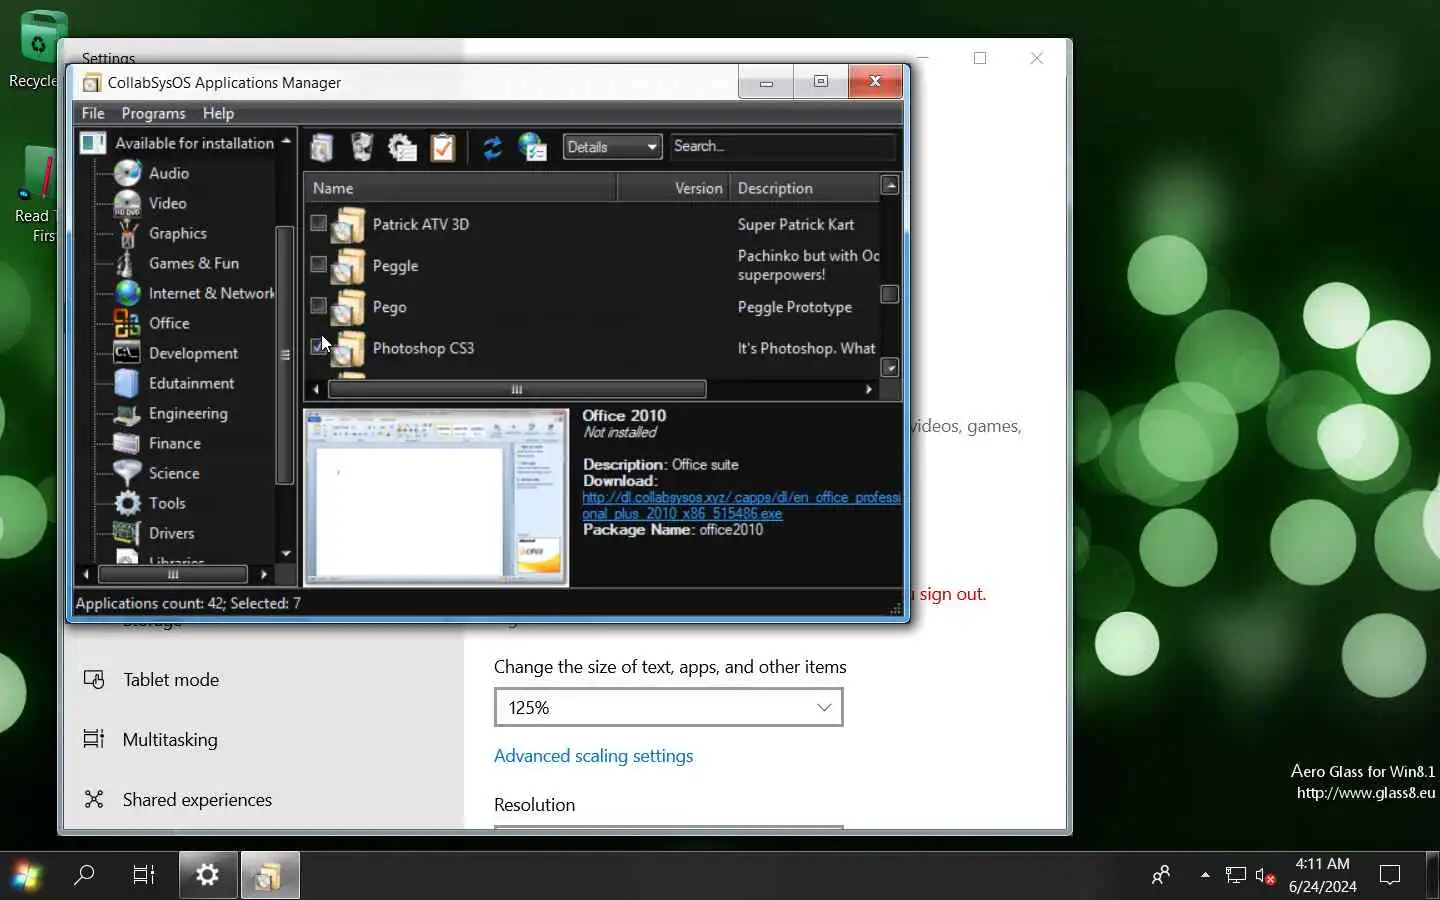The width and height of the screenshot is (1440, 900).
Task: Click the Modify gear toolbar icon
Action: [401, 148]
